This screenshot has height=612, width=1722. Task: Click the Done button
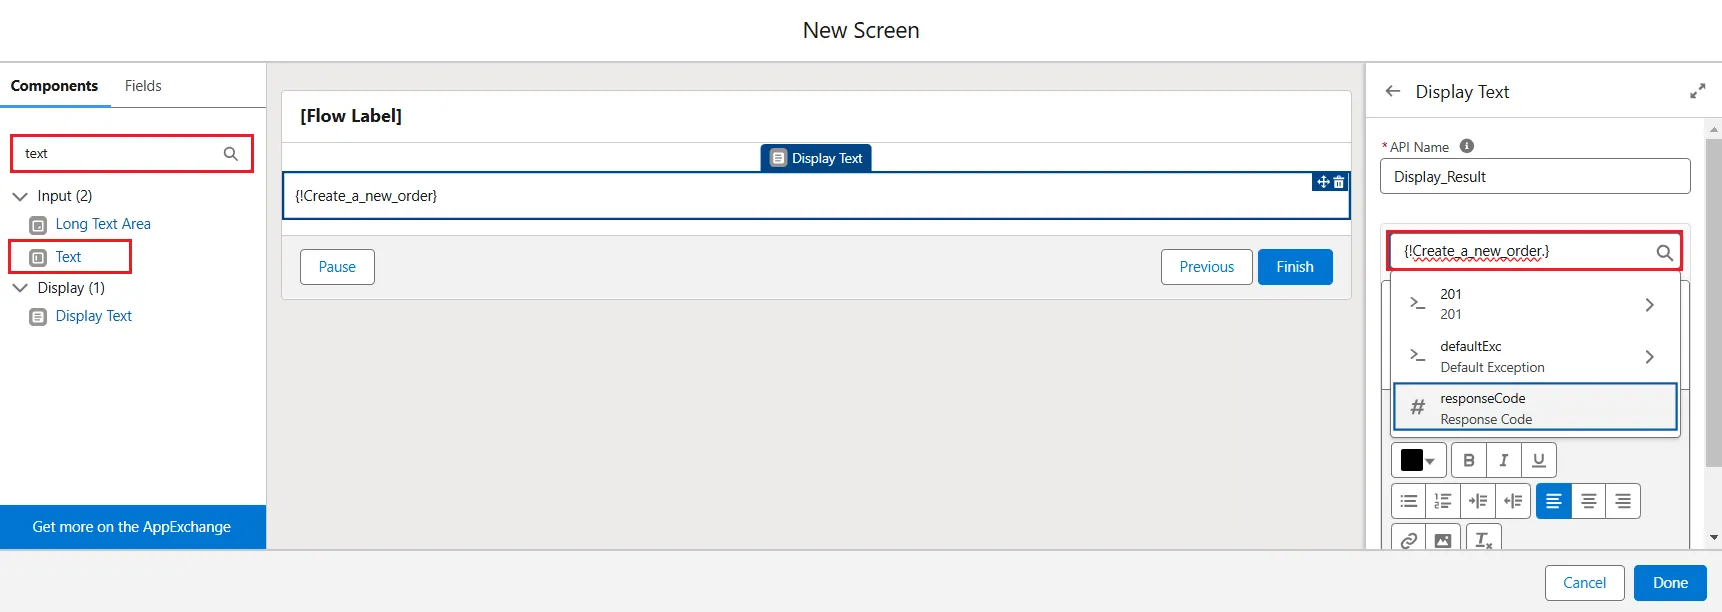coord(1669,583)
